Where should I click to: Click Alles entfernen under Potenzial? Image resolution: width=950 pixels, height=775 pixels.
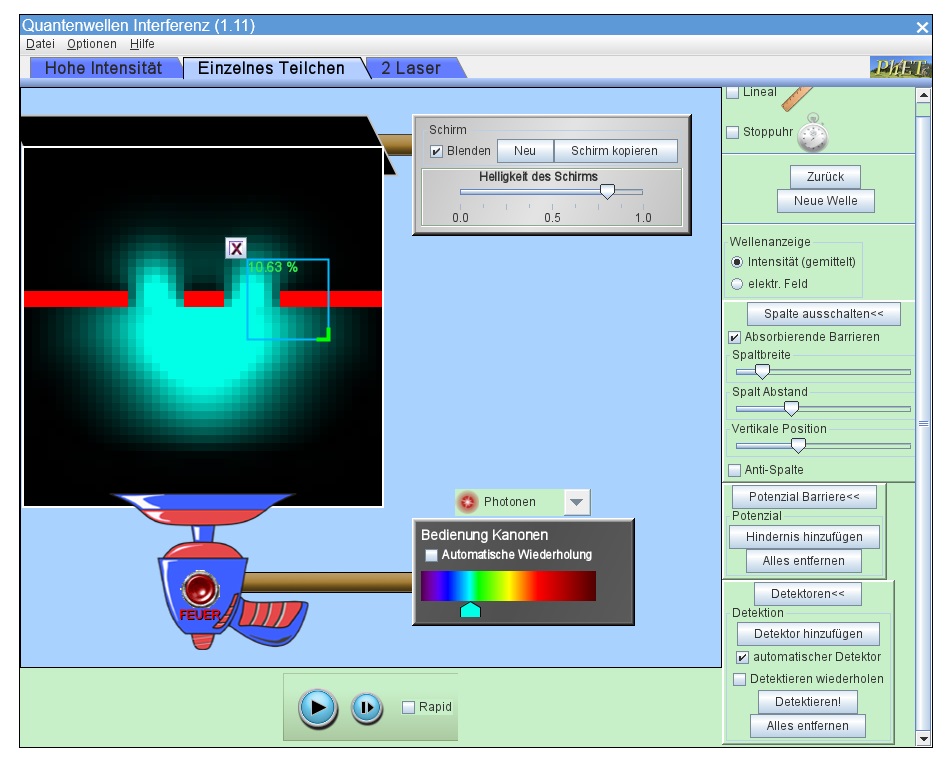(x=803, y=561)
